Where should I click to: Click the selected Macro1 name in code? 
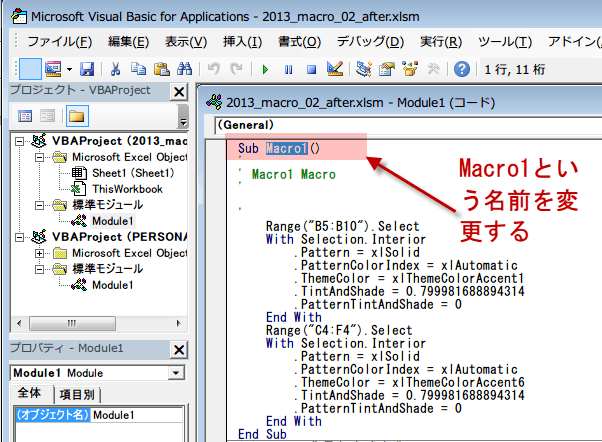[287, 149]
